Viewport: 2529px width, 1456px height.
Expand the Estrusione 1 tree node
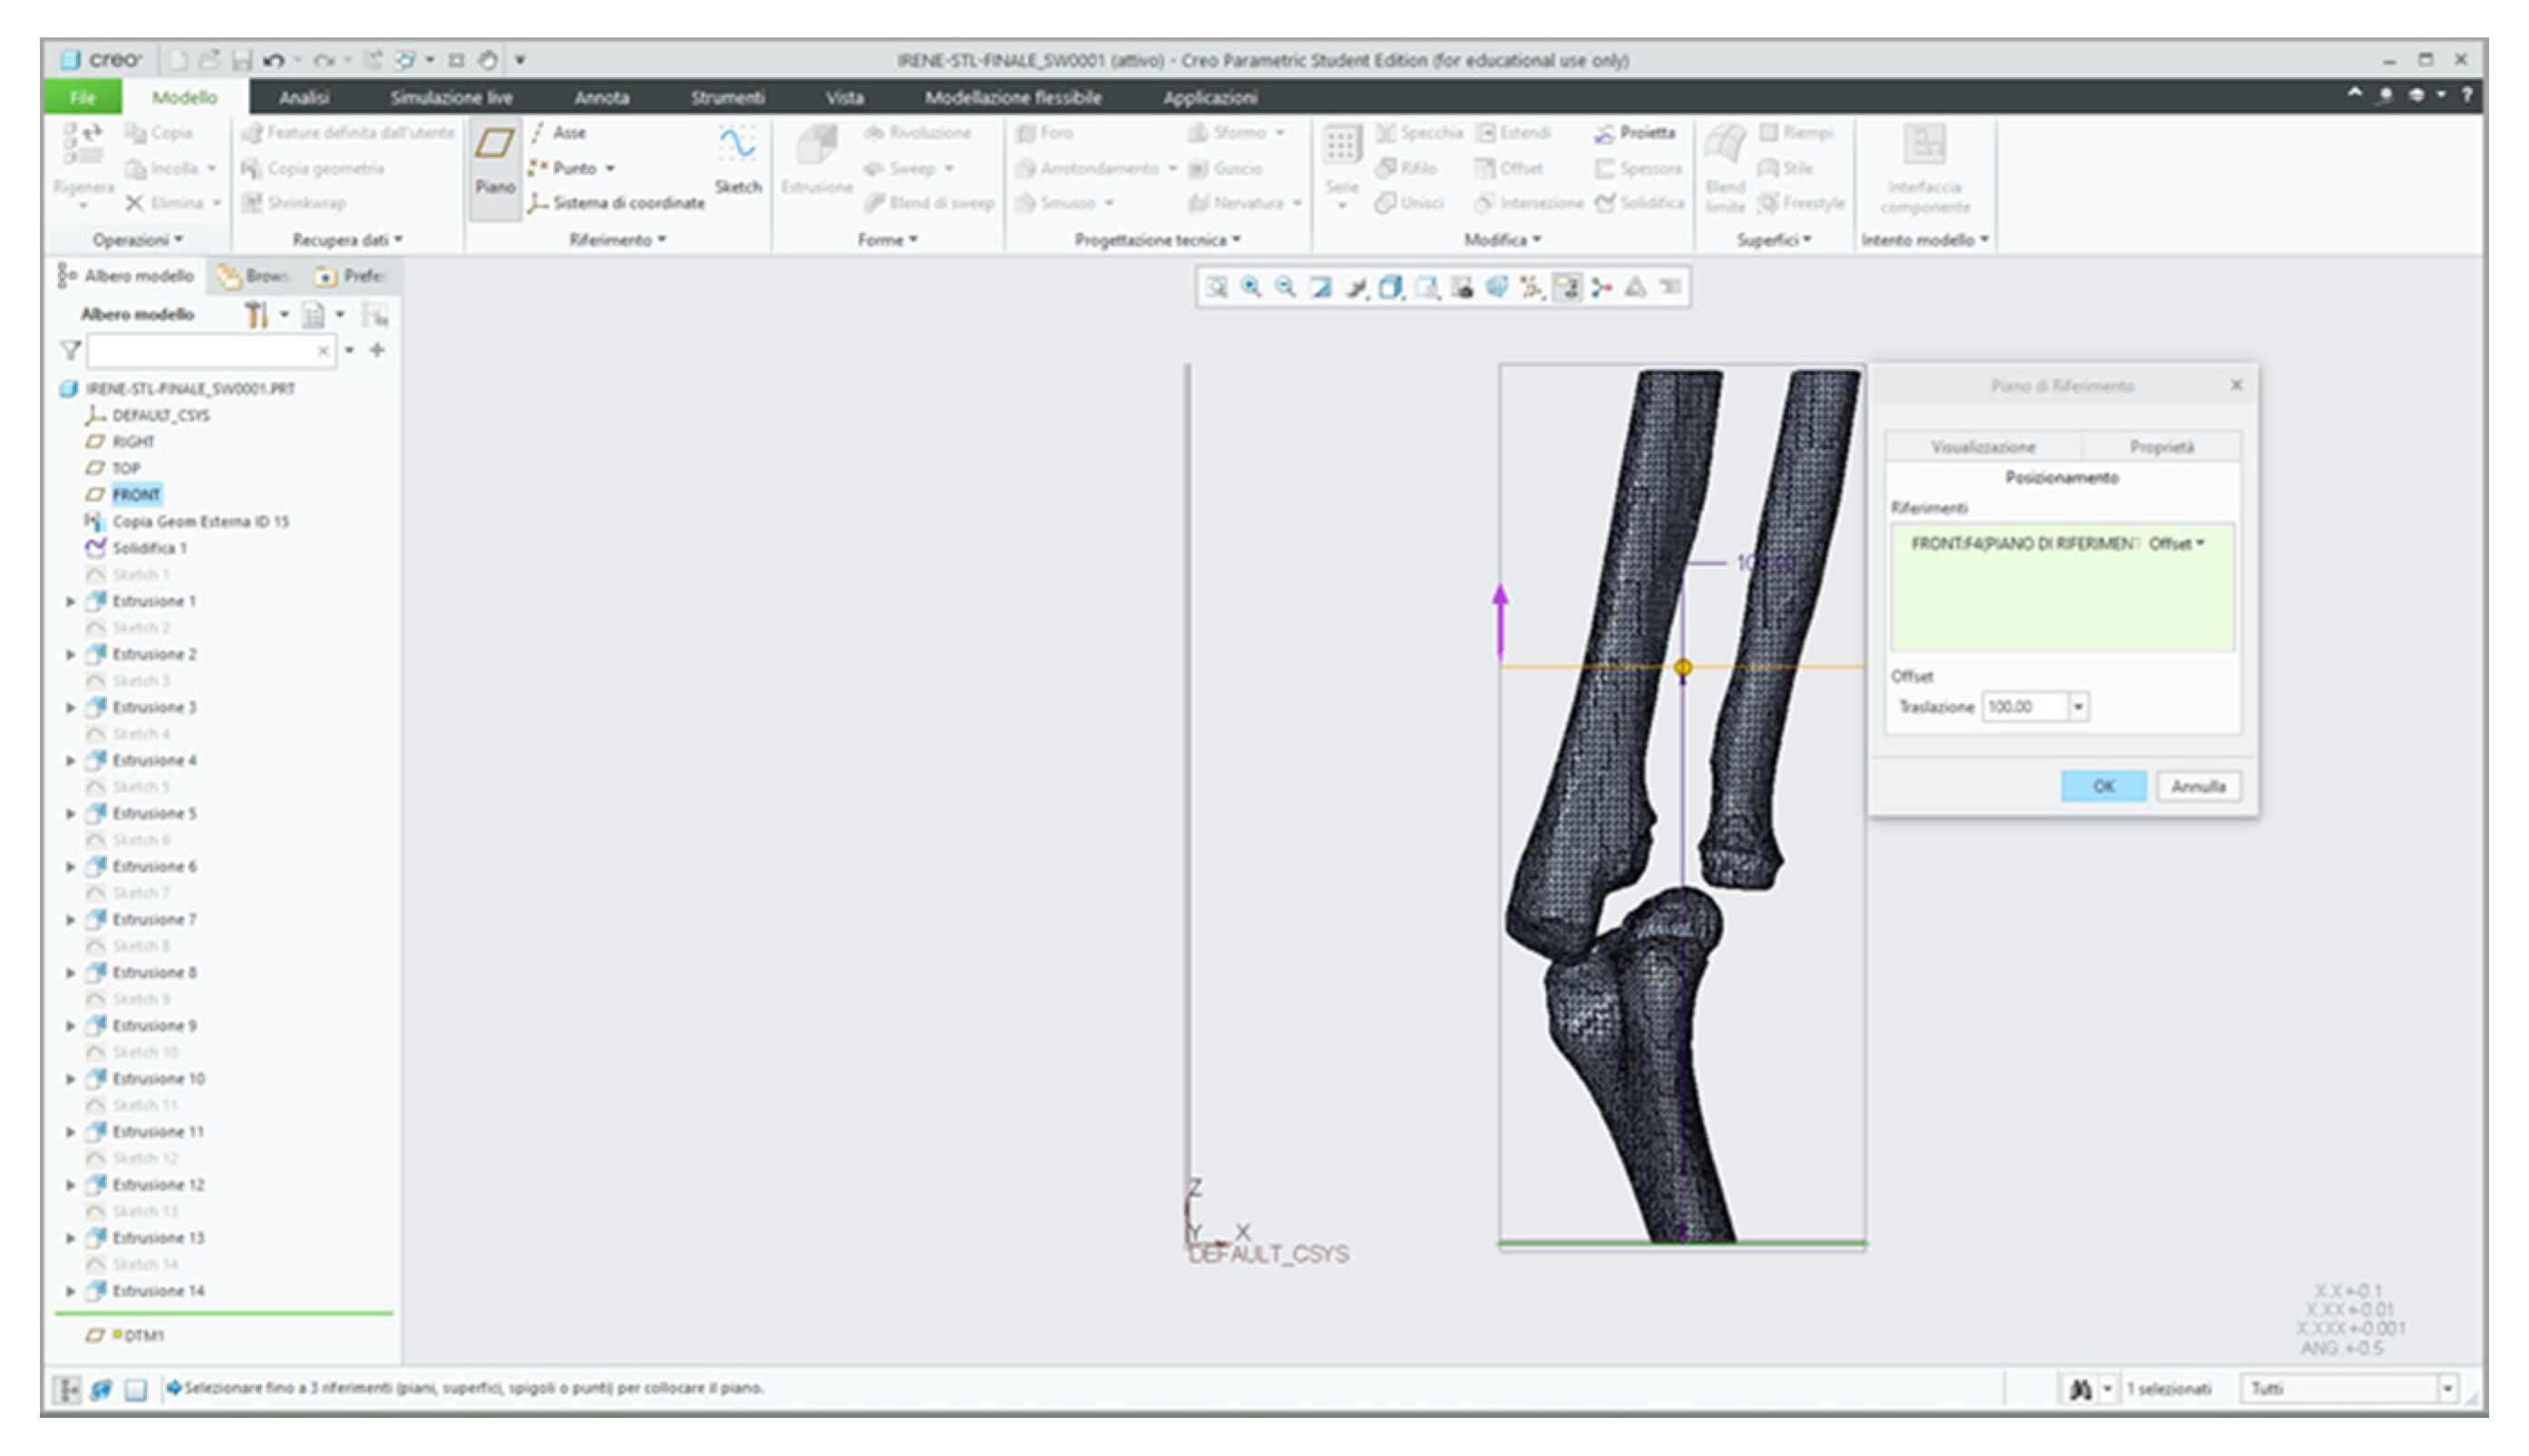70,601
